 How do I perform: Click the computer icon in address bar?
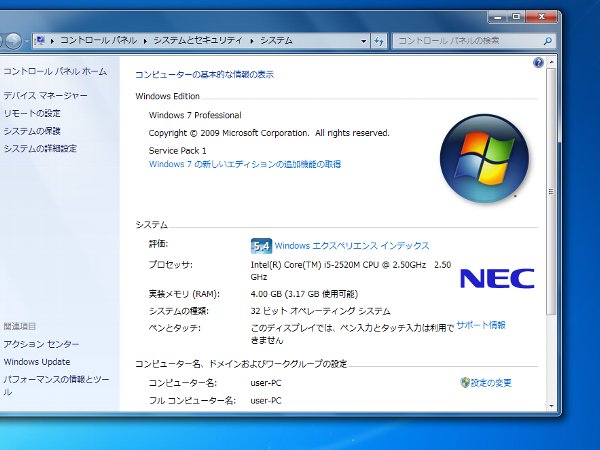pos(40,40)
